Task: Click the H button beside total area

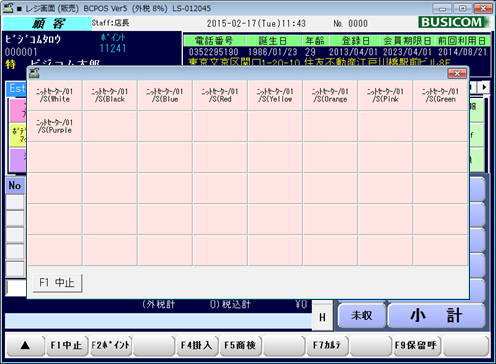Action: pos(322,317)
